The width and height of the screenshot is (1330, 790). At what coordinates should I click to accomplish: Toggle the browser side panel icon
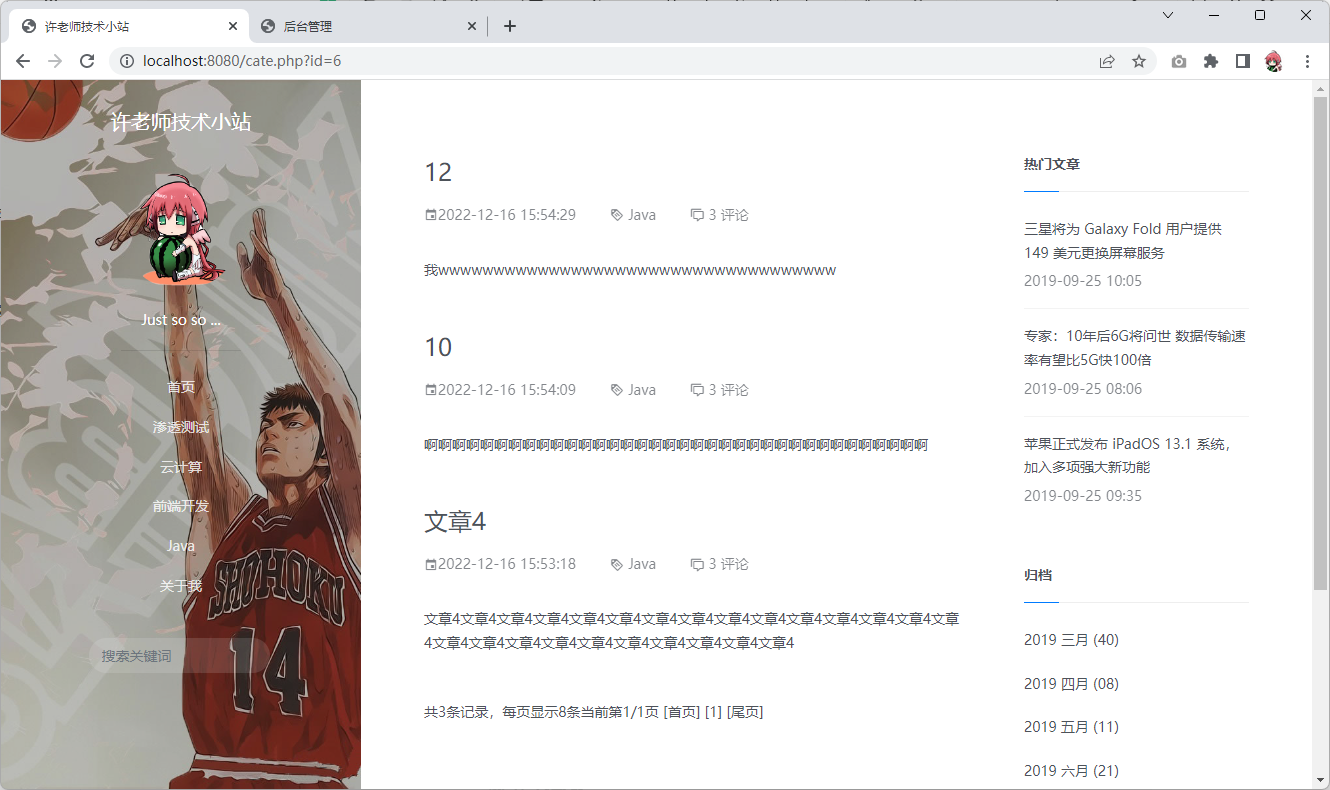[x=1242, y=61]
